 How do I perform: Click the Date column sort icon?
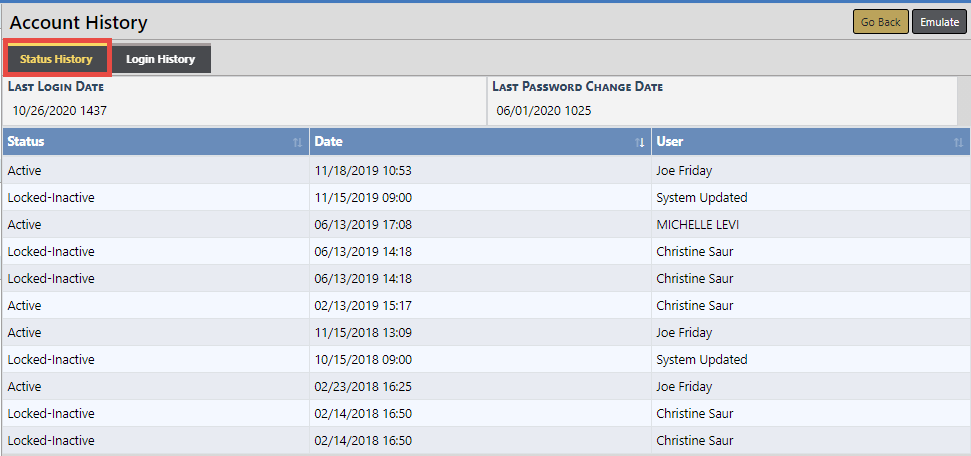[x=640, y=143]
